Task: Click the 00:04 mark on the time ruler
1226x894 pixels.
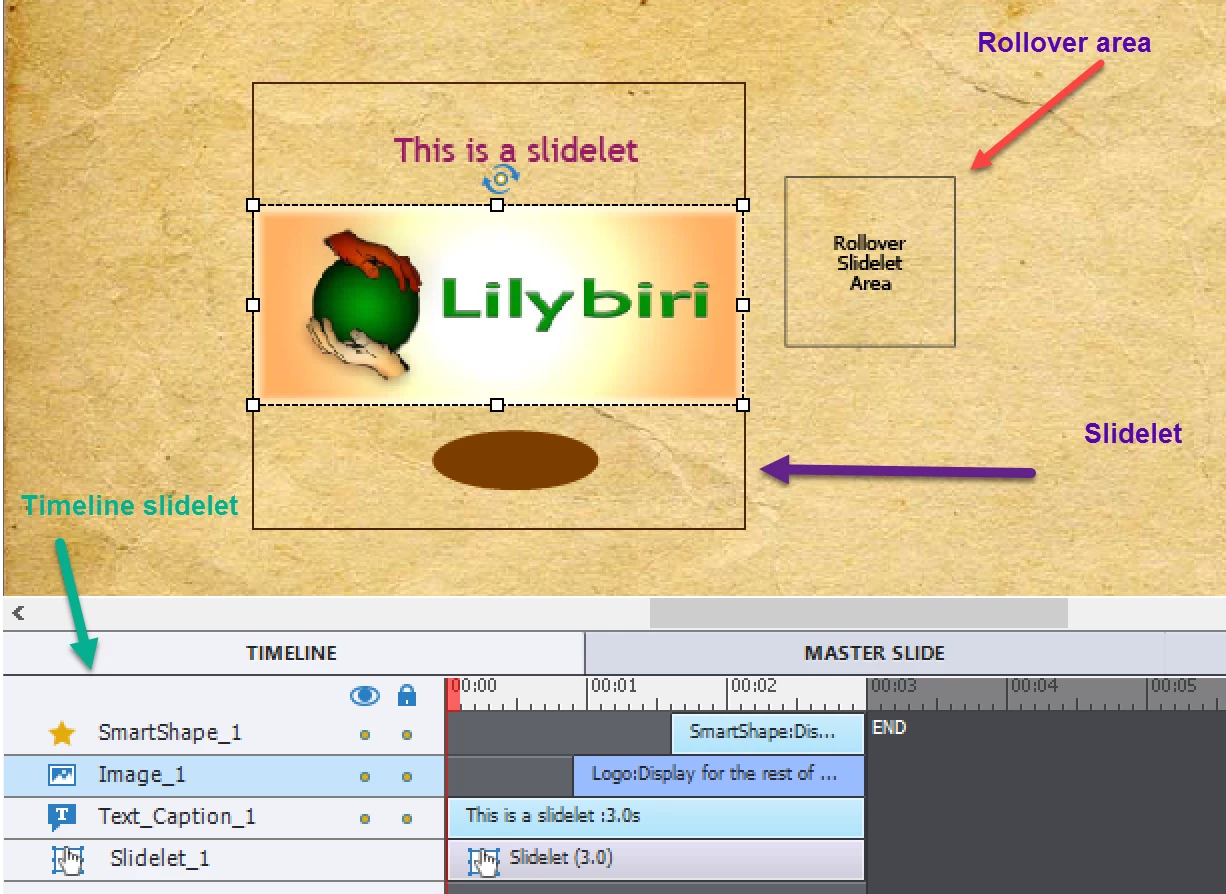Action: [x=1033, y=686]
